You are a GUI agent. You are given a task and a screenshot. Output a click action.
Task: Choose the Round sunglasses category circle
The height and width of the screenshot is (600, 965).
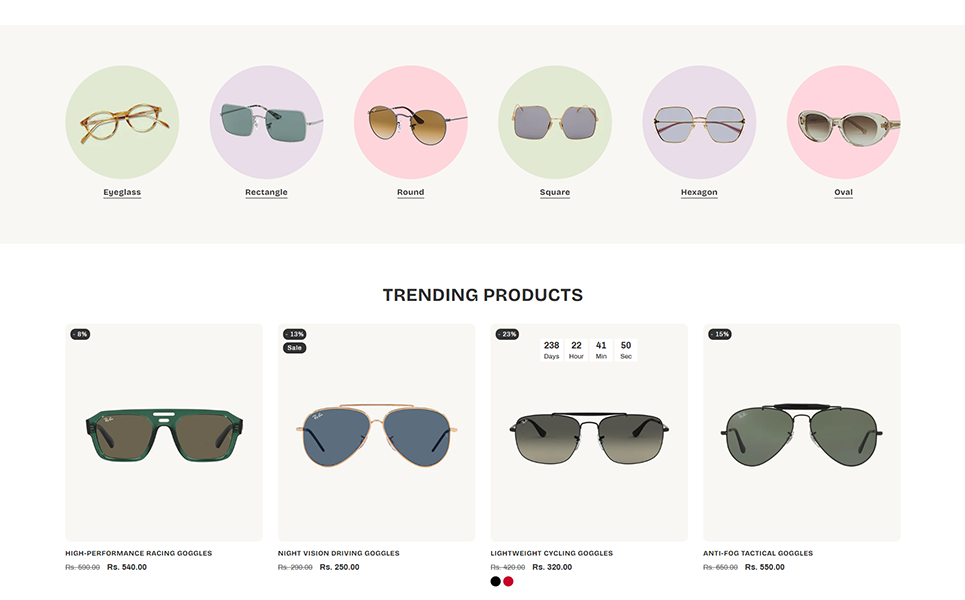(410, 122)
